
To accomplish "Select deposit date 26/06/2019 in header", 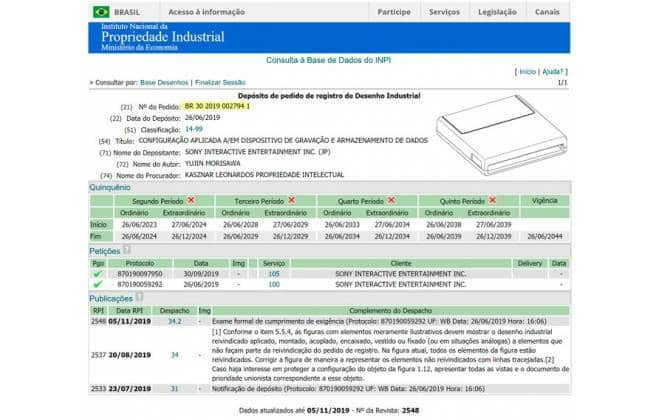I will pos(202,117).
